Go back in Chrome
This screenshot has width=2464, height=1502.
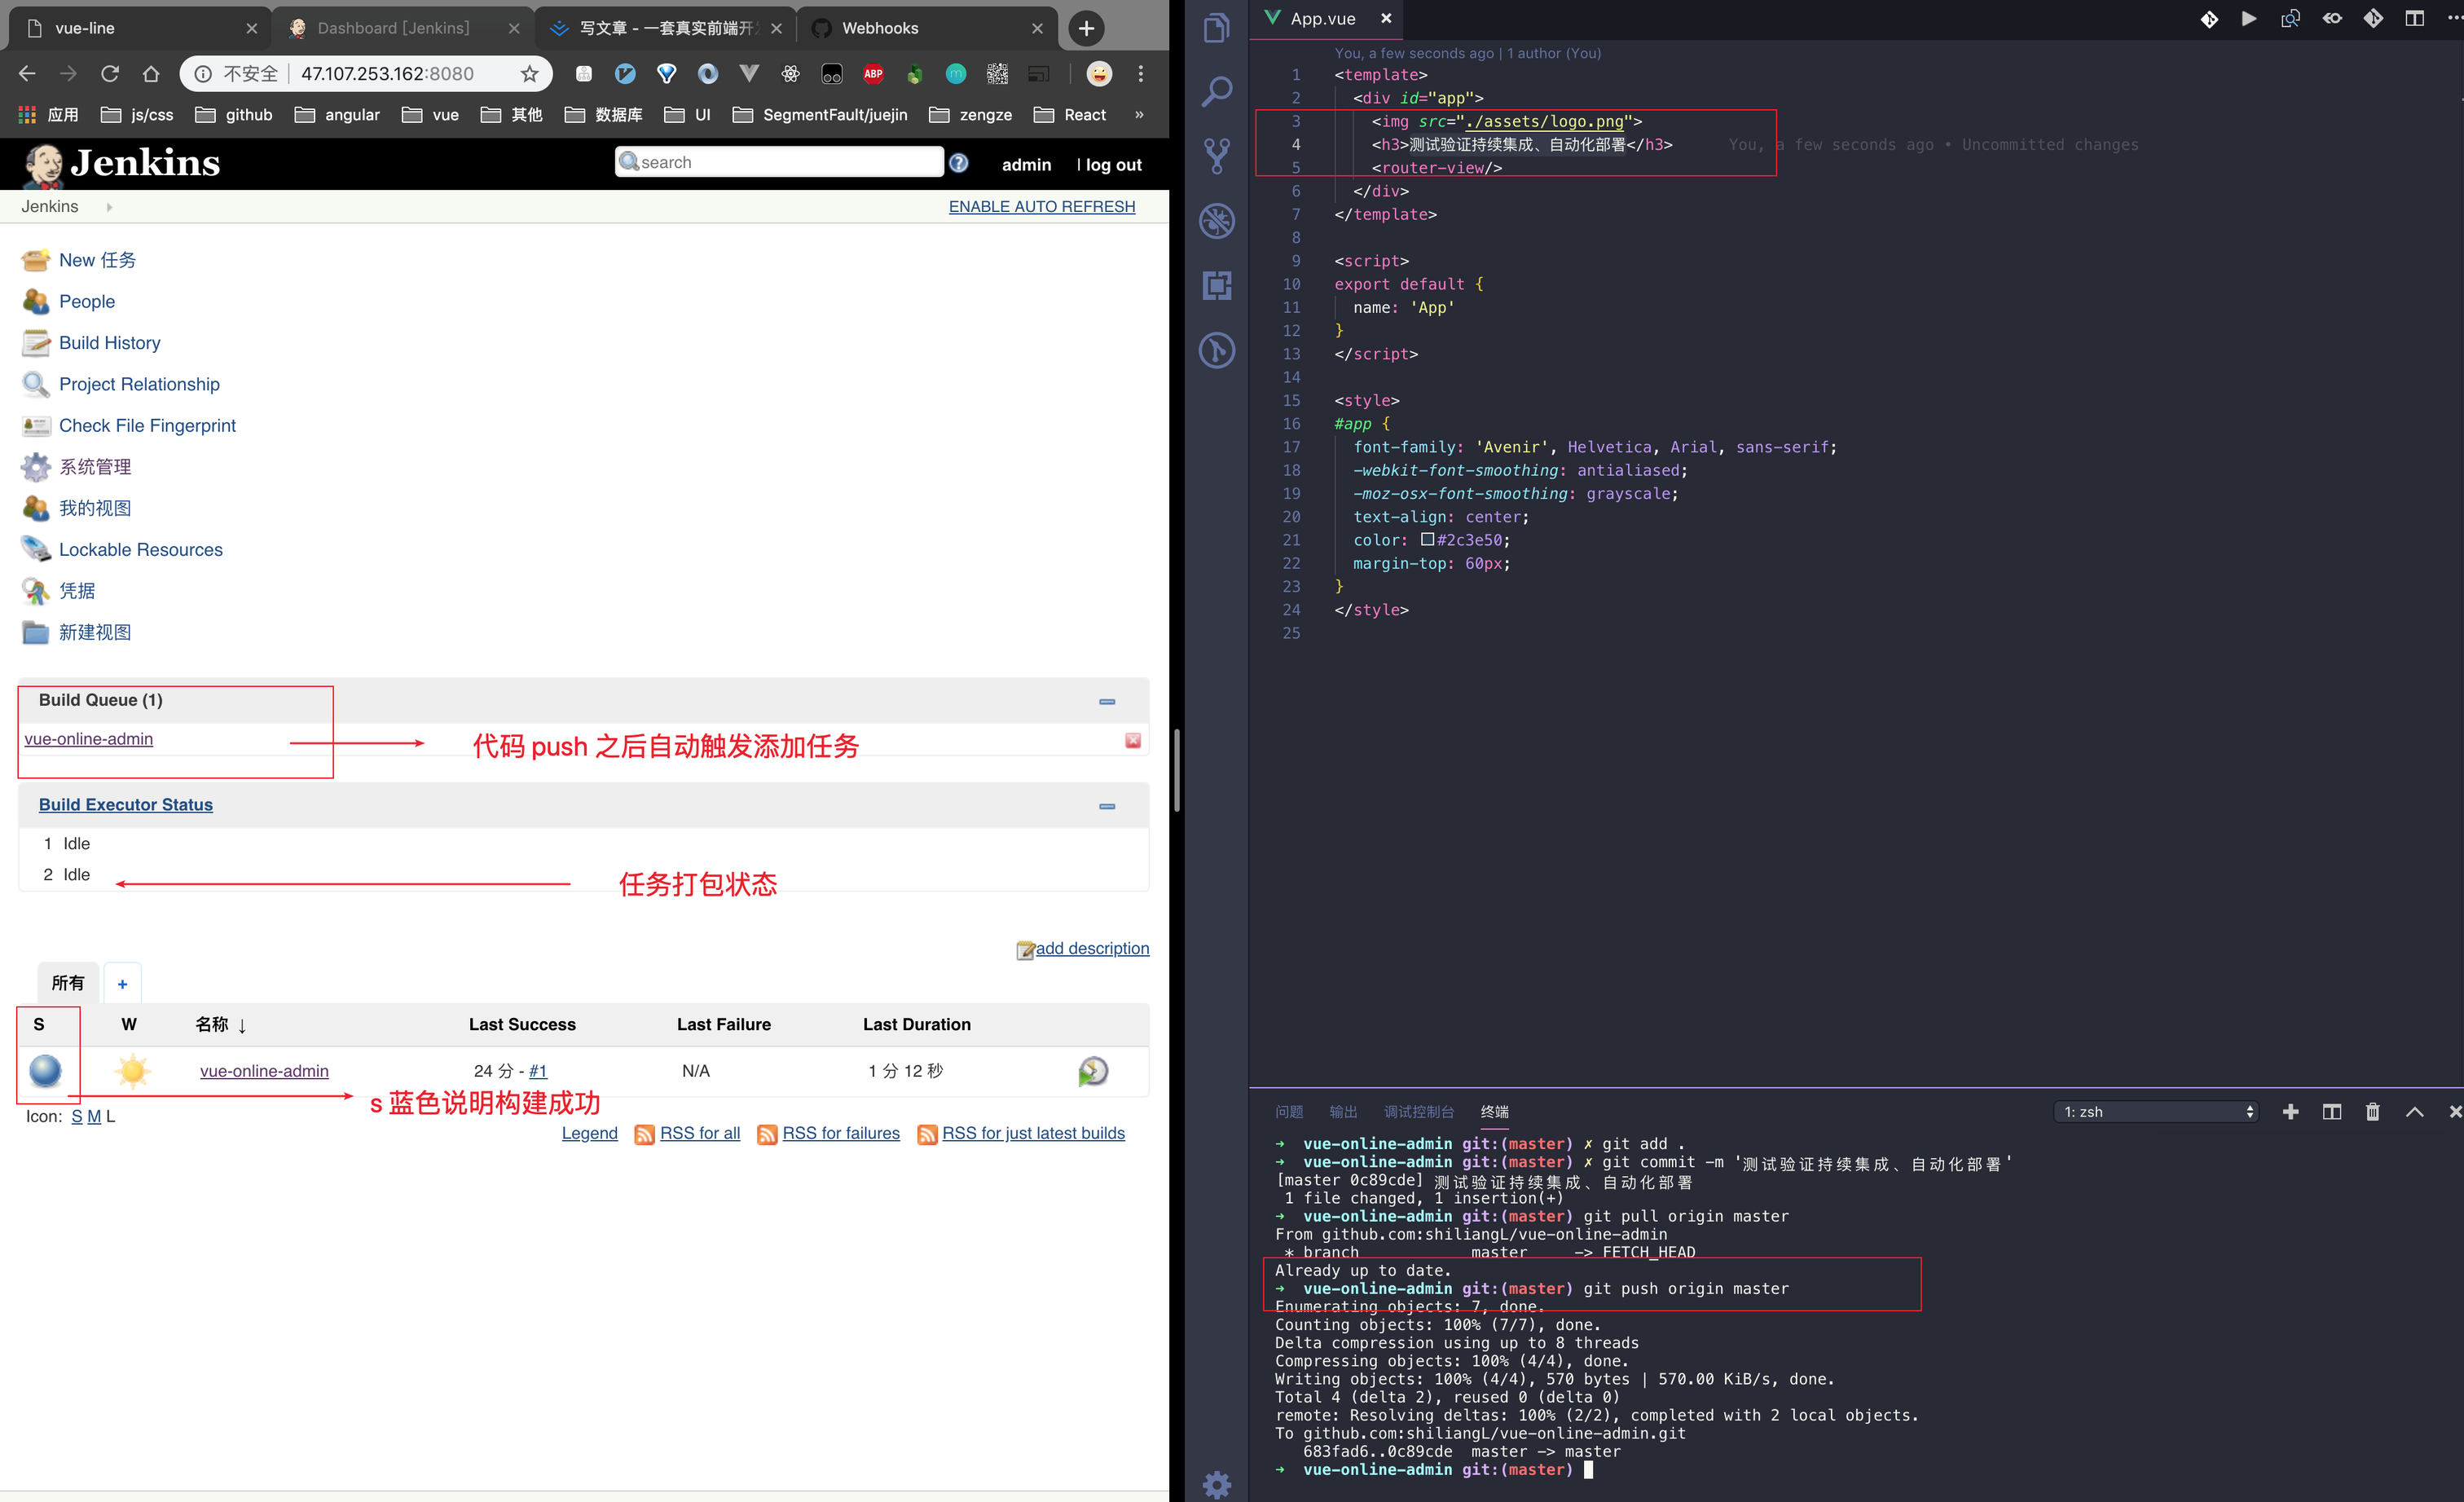[x=27, y=73]
